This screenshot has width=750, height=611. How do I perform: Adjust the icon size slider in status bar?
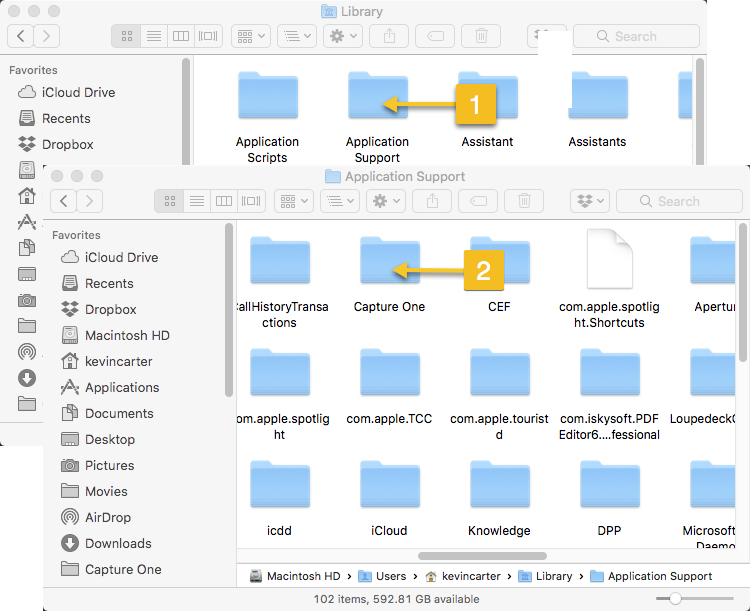(x=676, y=598)
